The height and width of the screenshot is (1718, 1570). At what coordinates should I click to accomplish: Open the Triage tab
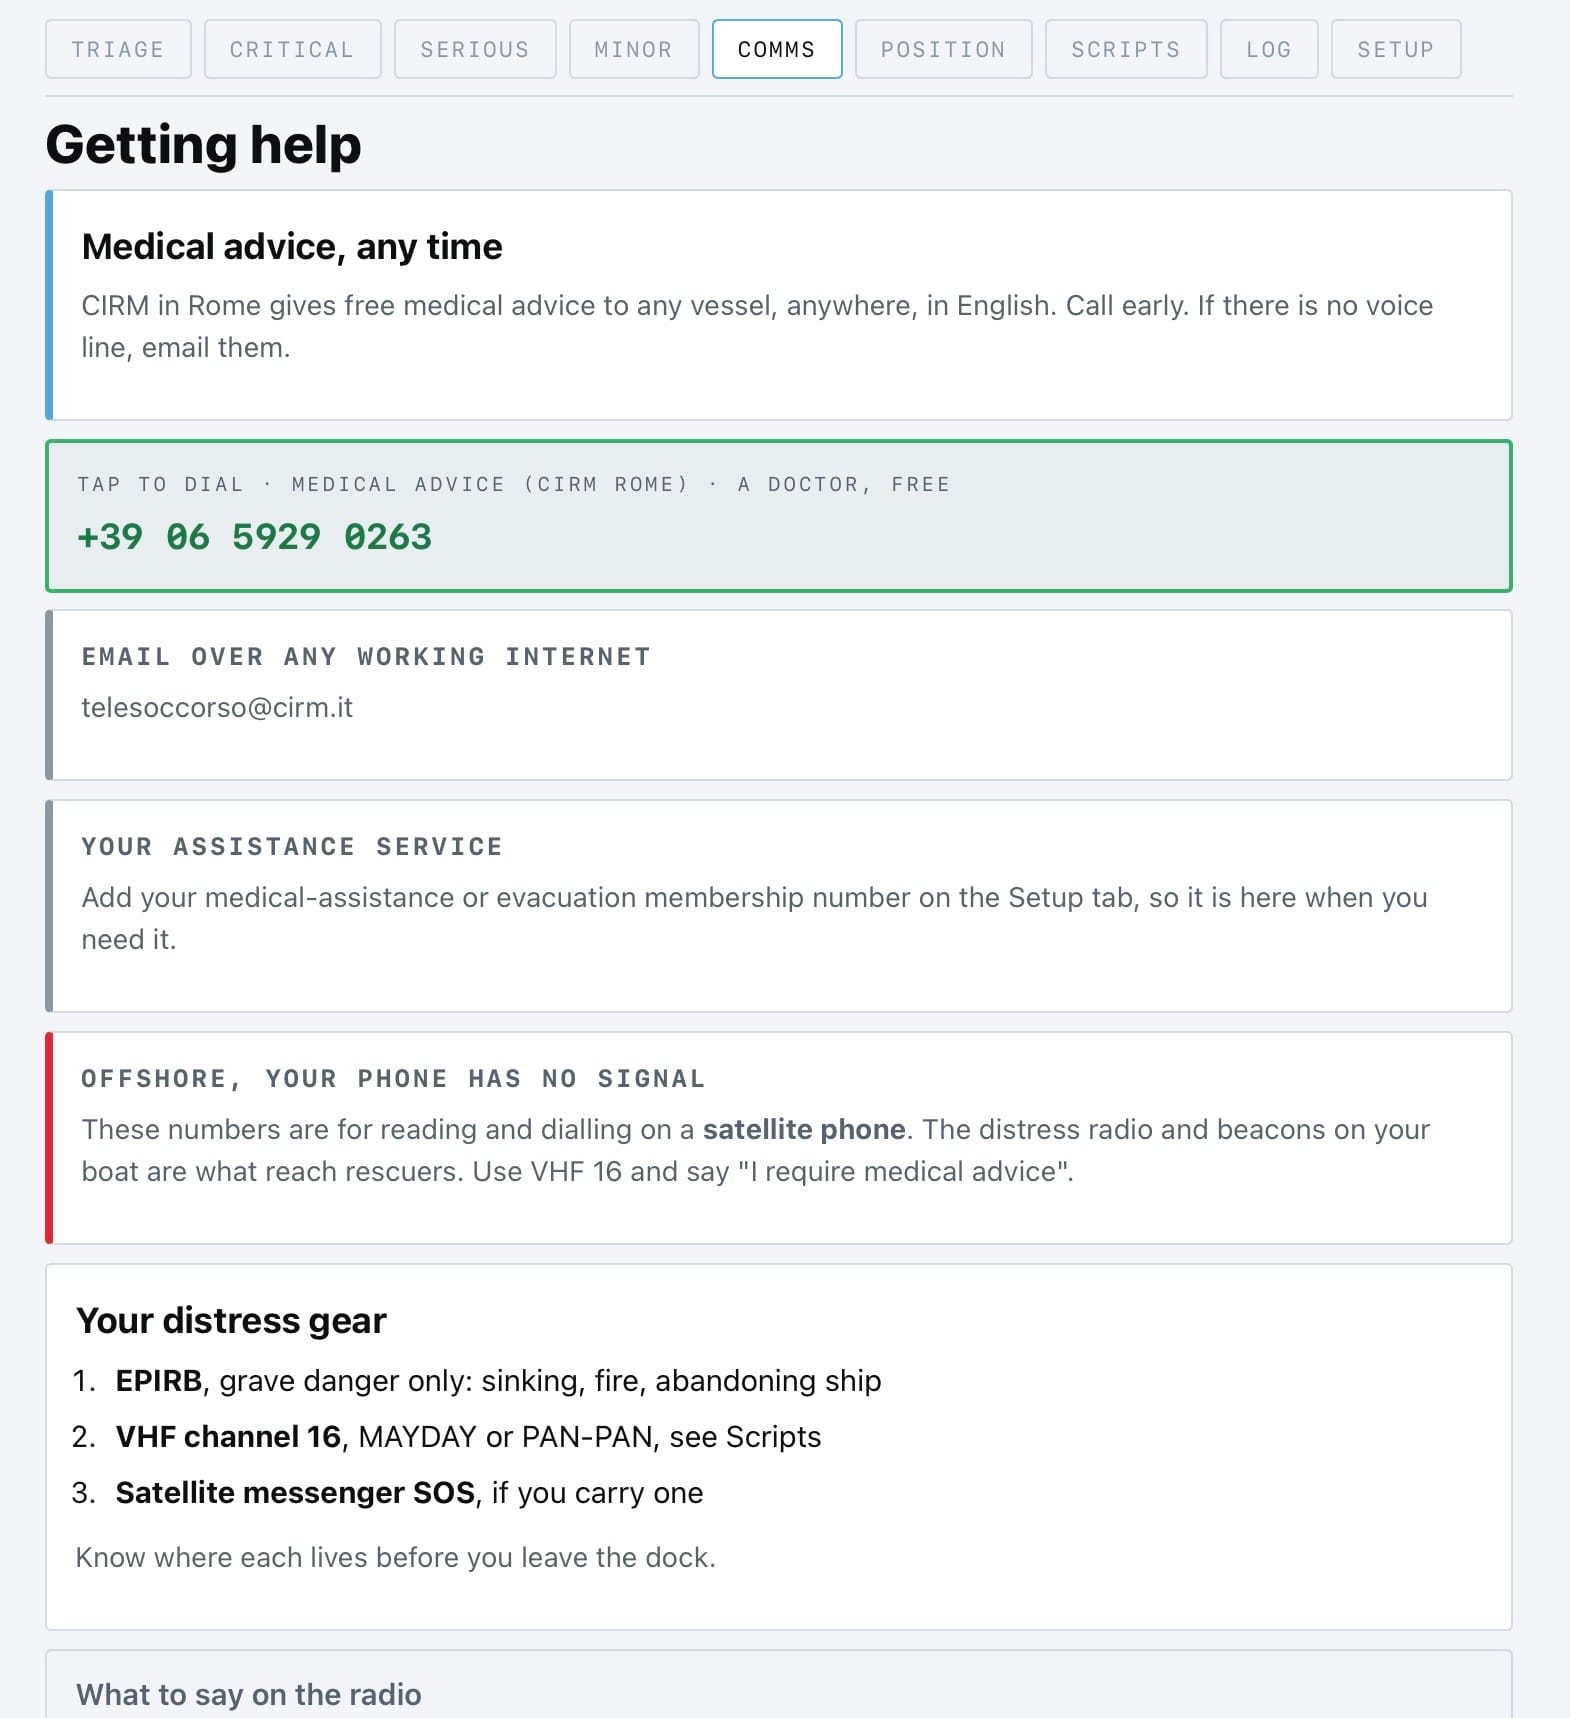click(118, 49)
